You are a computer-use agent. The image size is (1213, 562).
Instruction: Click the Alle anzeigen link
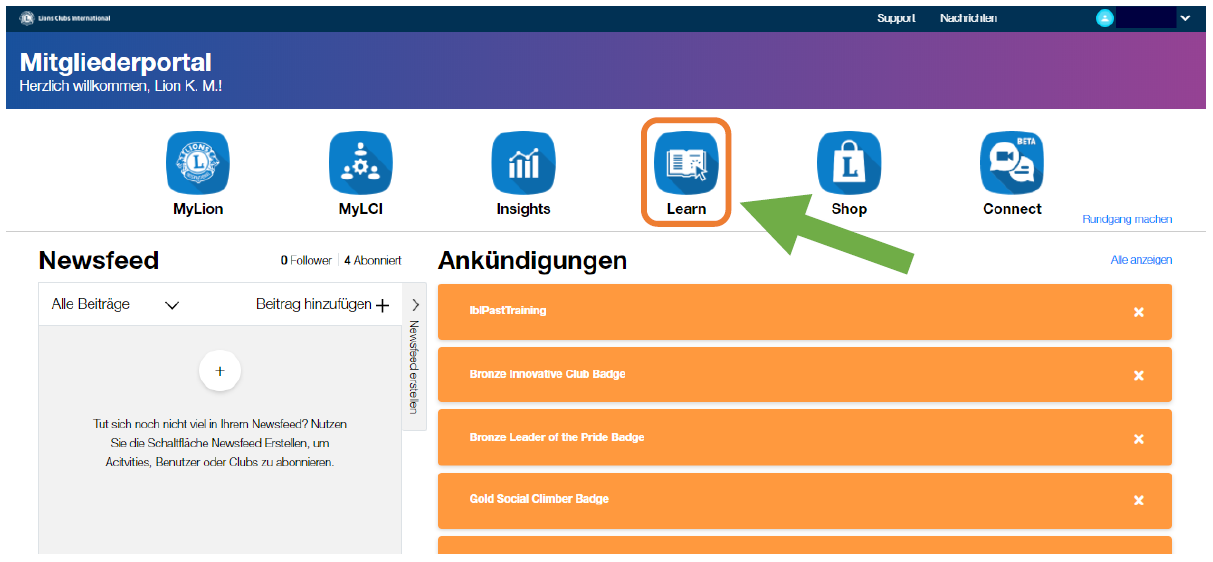pos(1141,260)
